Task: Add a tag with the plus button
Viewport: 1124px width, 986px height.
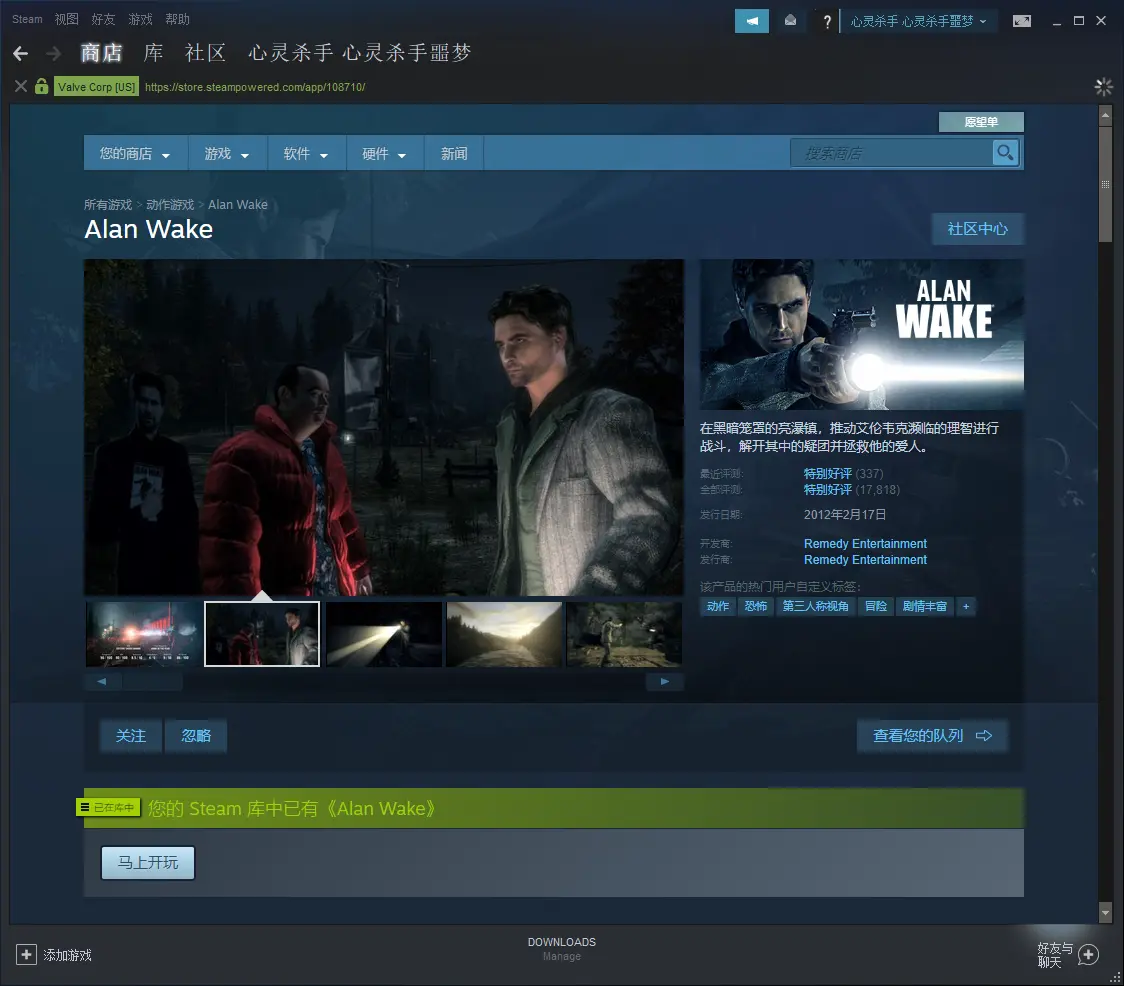Action: click(966, 607)
